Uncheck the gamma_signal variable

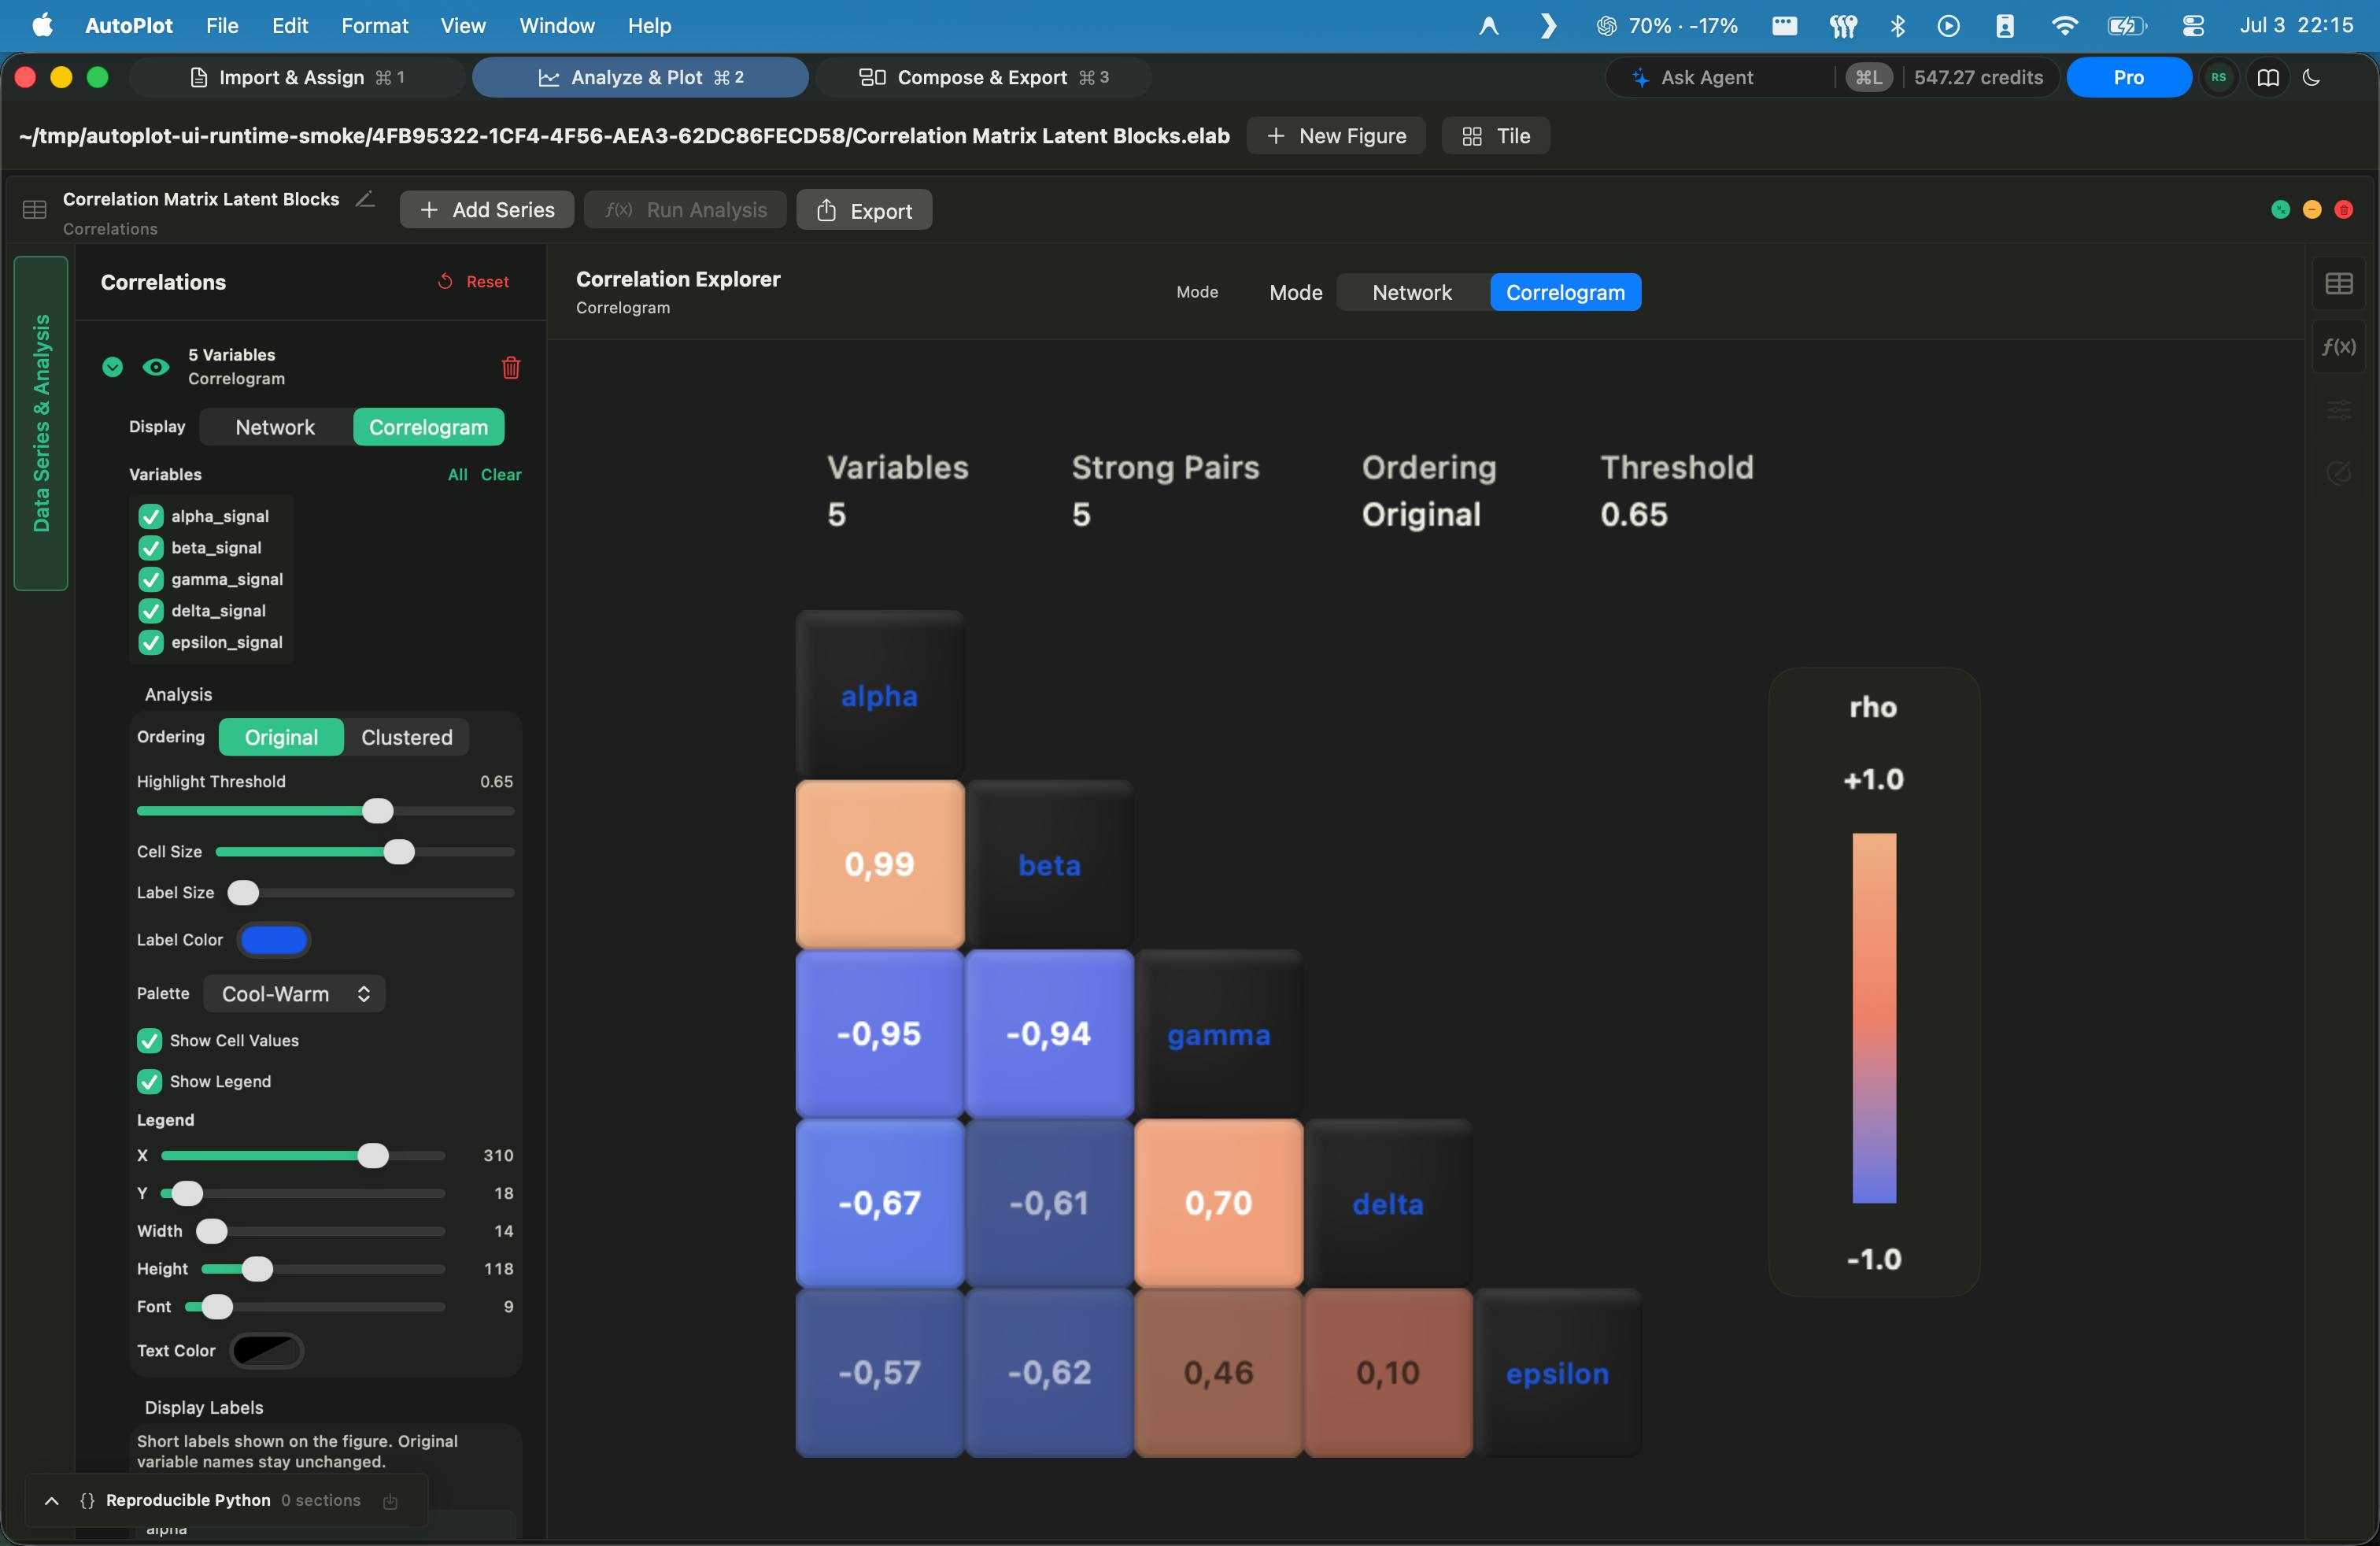[150, 579]
